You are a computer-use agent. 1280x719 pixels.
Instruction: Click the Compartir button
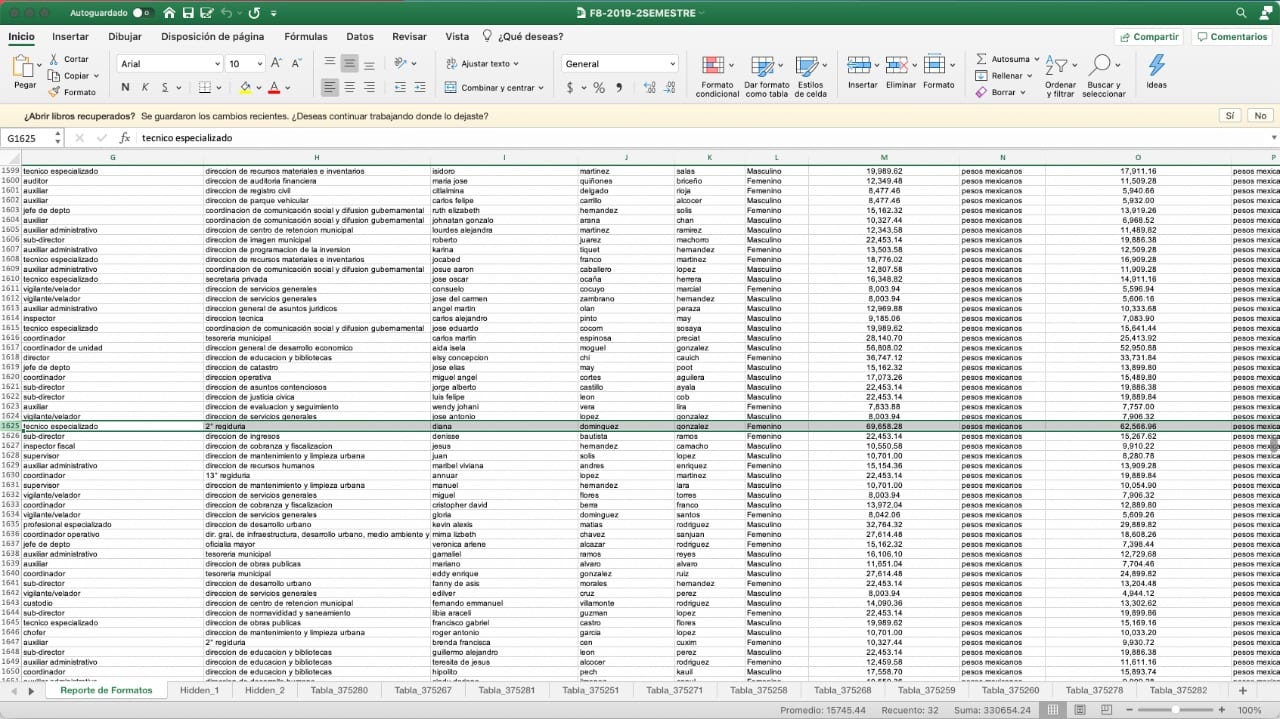1148,37
